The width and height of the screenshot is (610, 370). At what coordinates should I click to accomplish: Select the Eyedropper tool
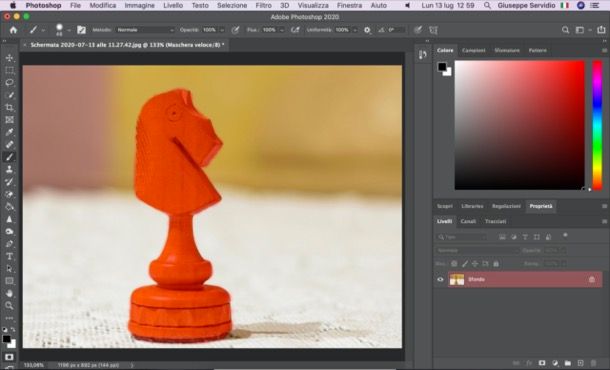point(9,132)
